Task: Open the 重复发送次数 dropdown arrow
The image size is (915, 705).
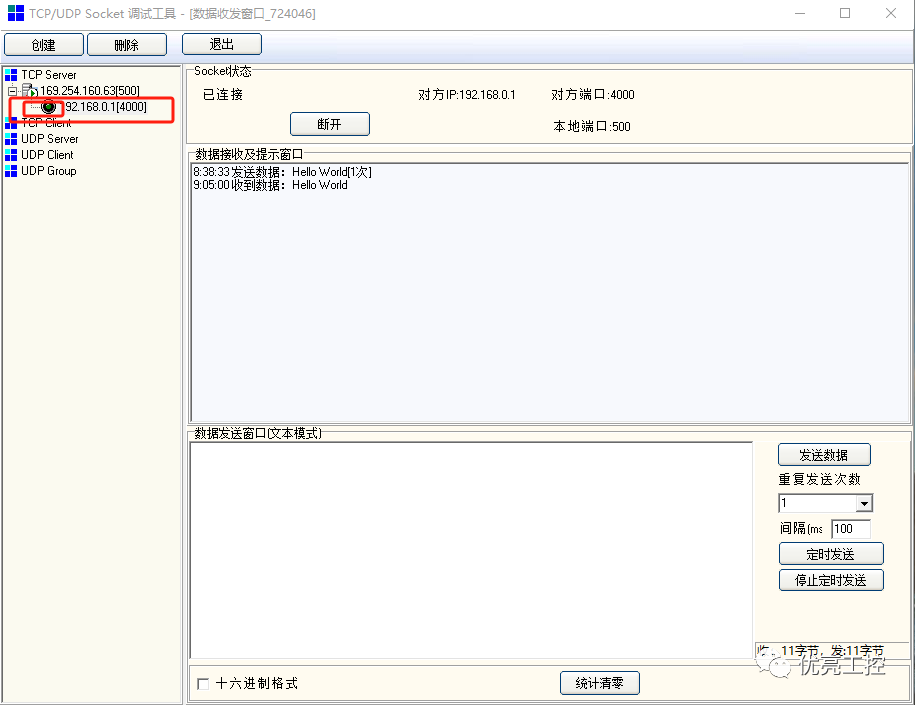Action: 864,503
